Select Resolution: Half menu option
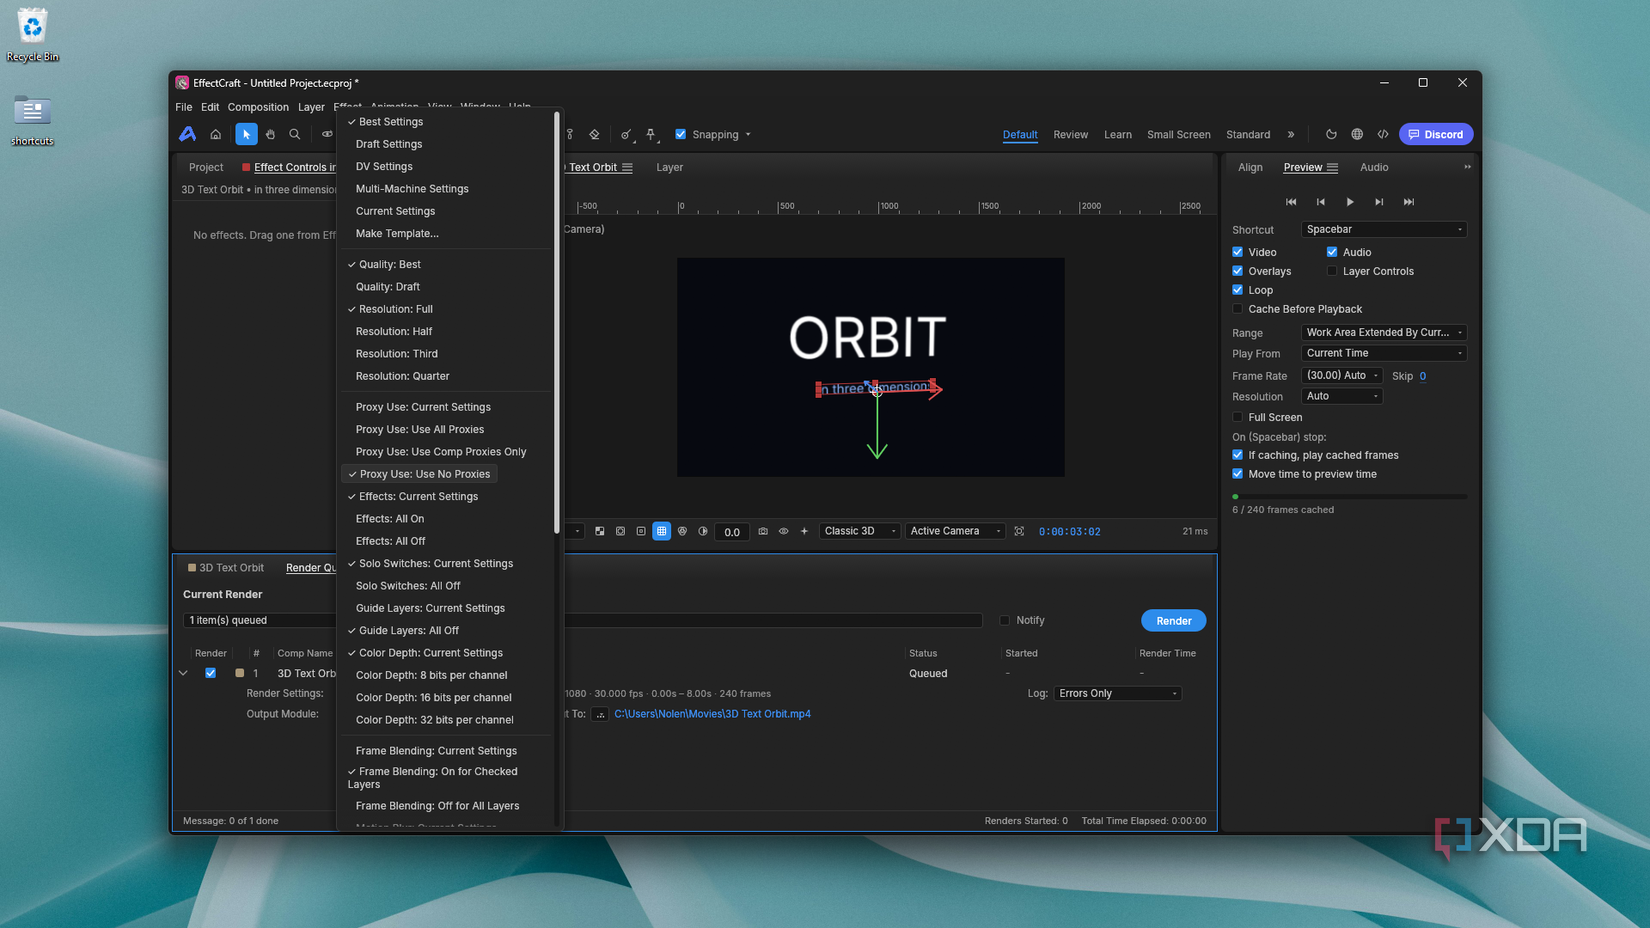This screenshot has height=928, width=1650. click(x=394, y=331)
